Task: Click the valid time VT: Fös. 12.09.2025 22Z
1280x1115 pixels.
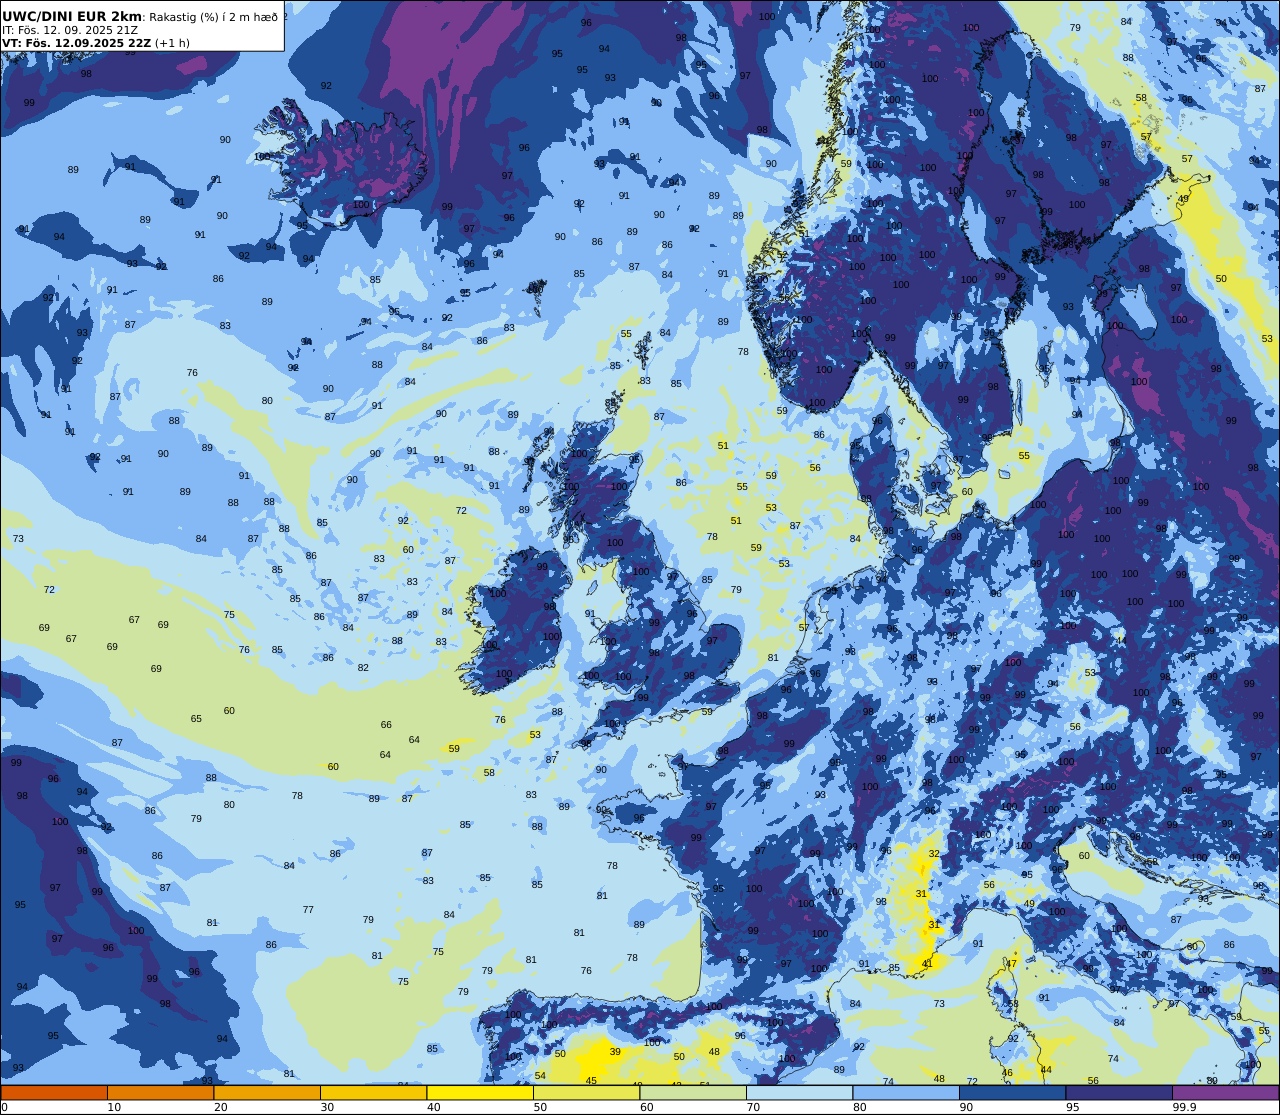Action: [x=76, y=43]
